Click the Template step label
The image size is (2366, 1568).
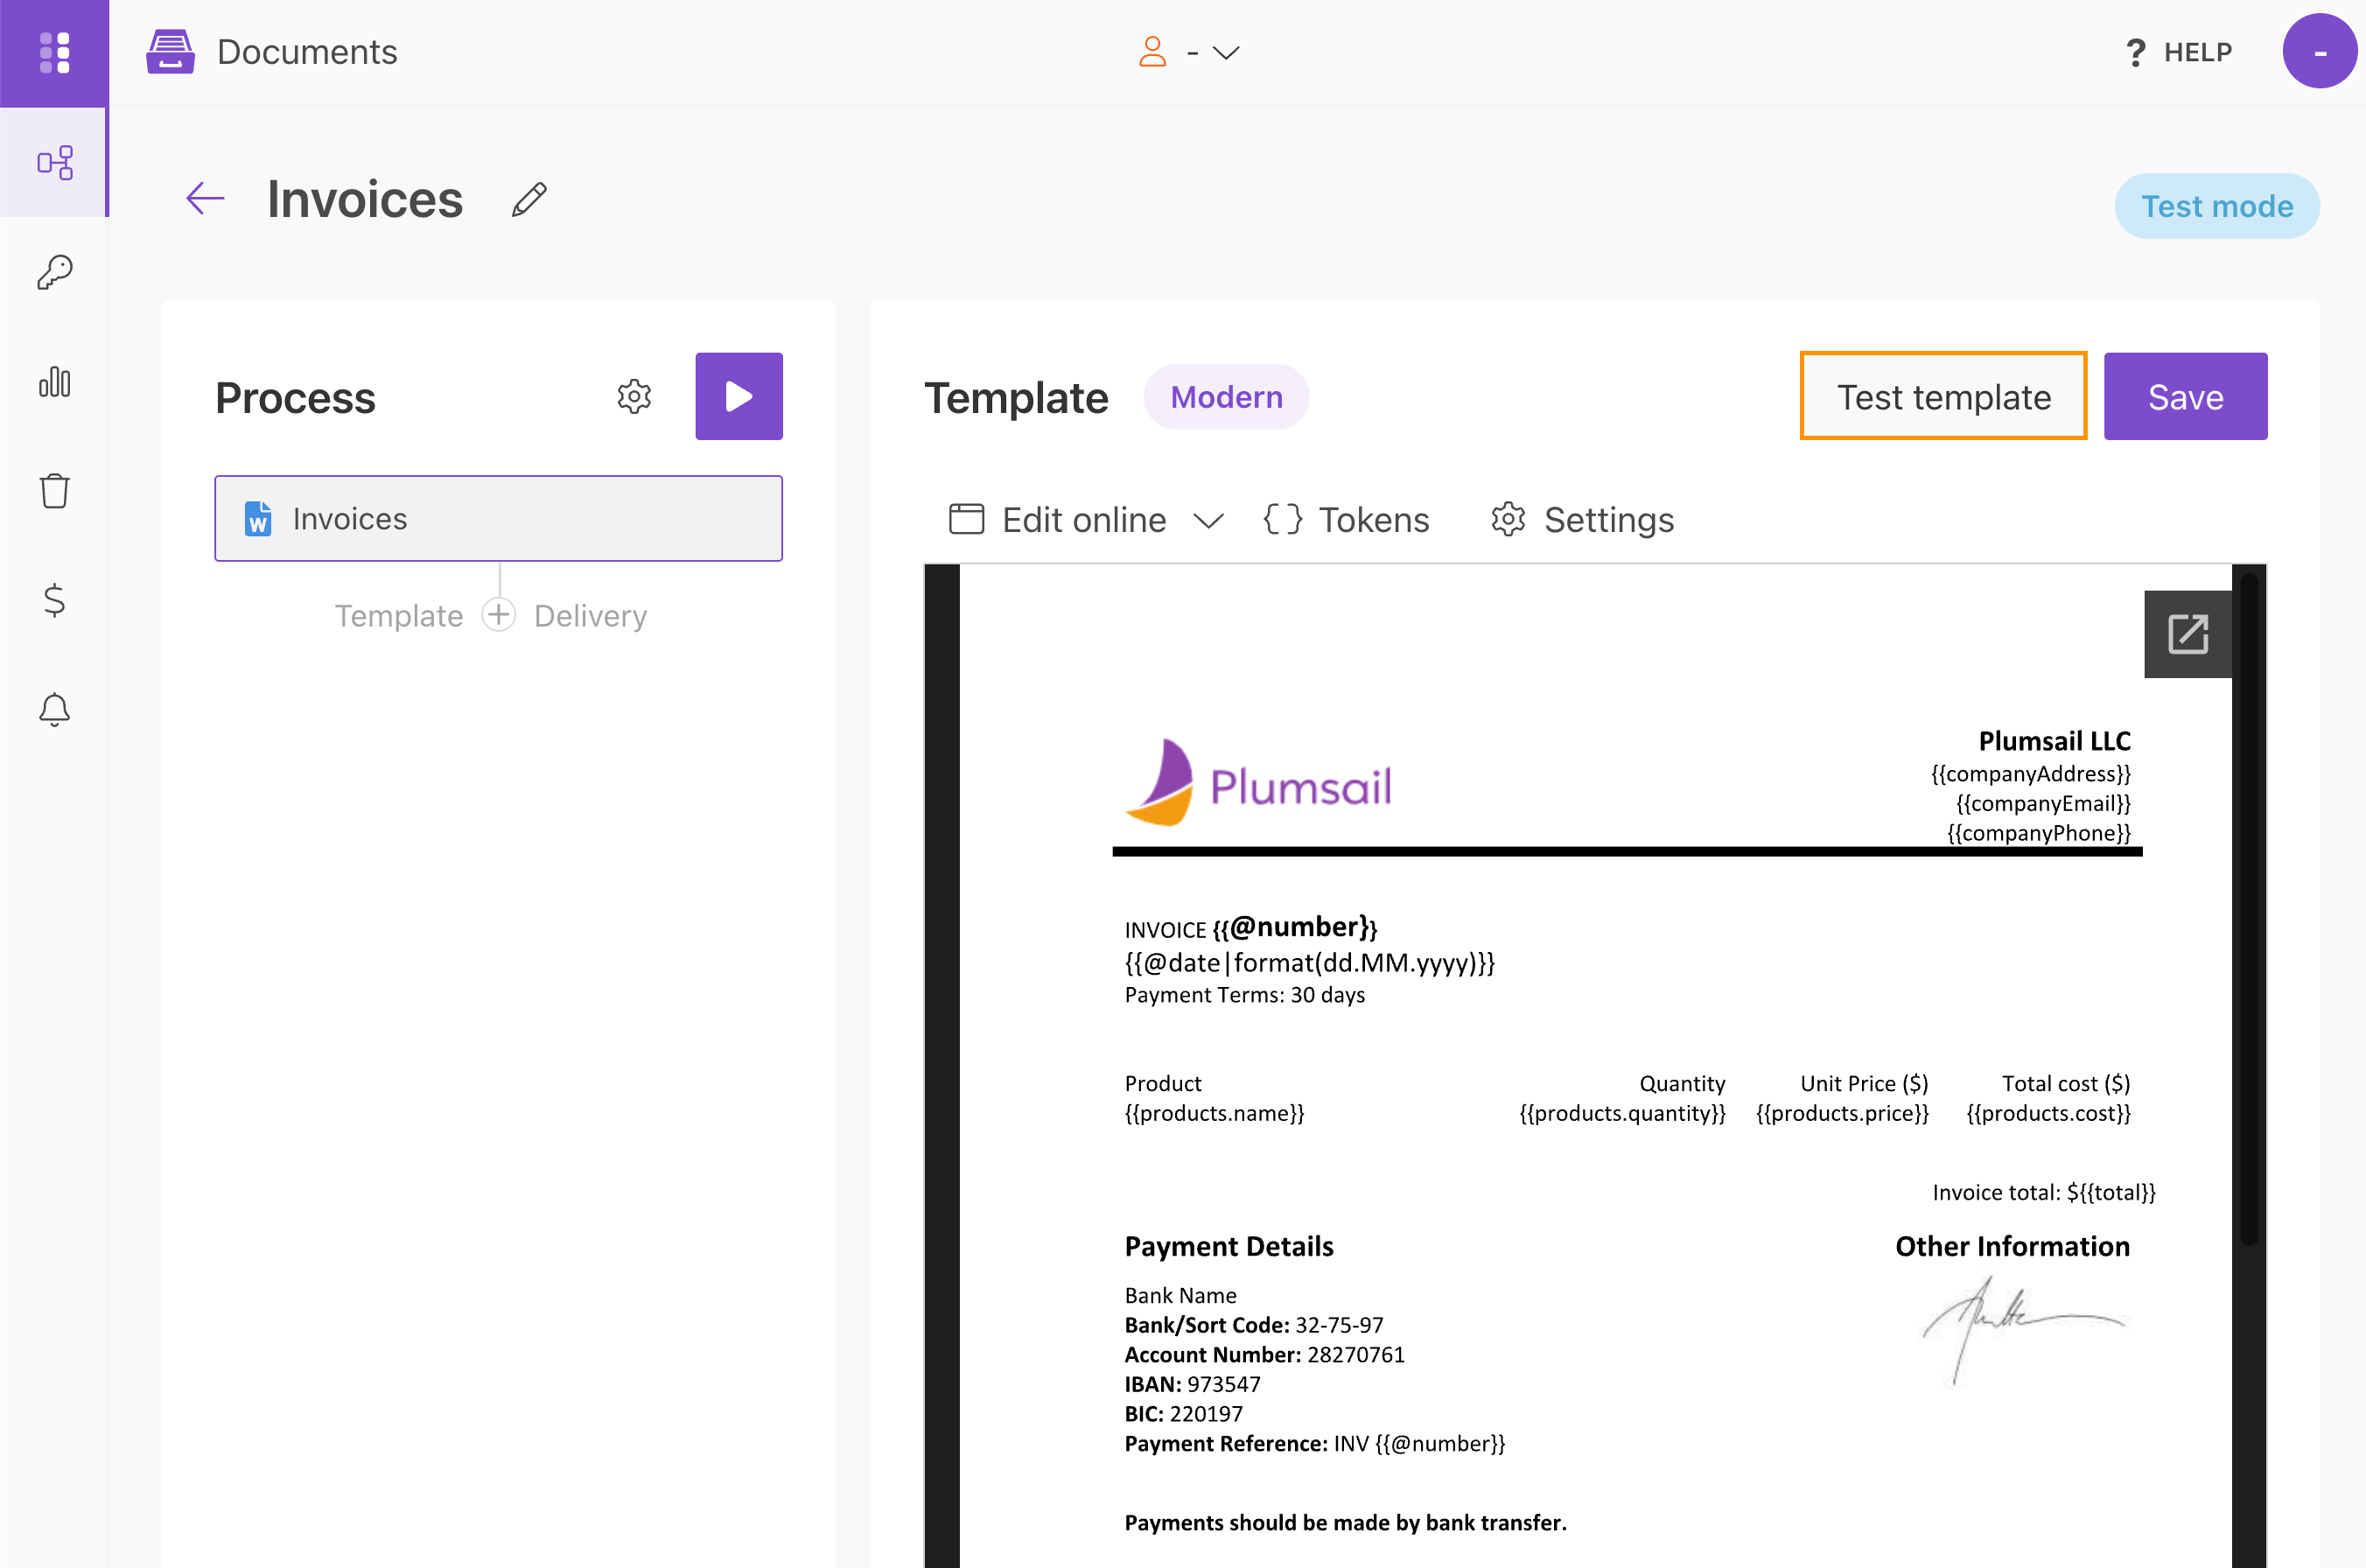(398, 616)
